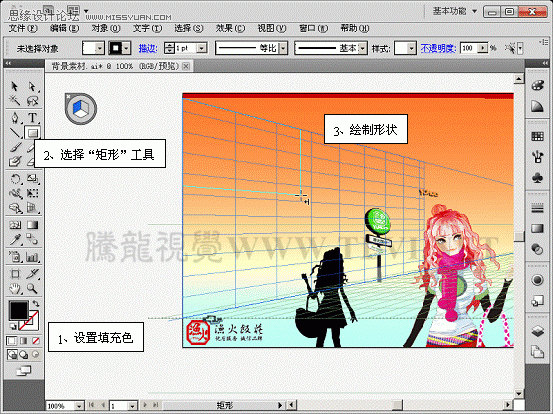This screenshot has width=553, height=414.
Task: Go to next artboard arrow
Action: click(x=145, y=405)
